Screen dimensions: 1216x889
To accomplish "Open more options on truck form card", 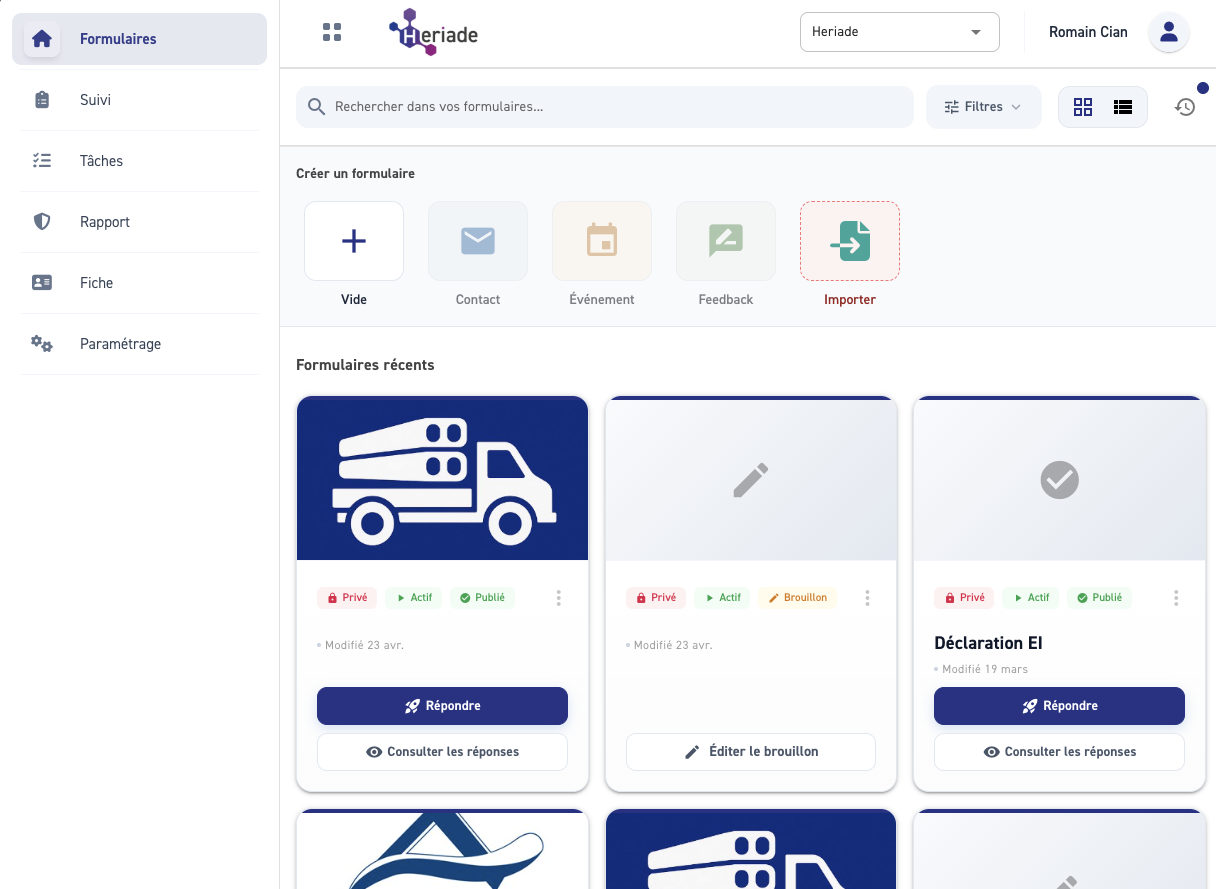I will 559,598.
